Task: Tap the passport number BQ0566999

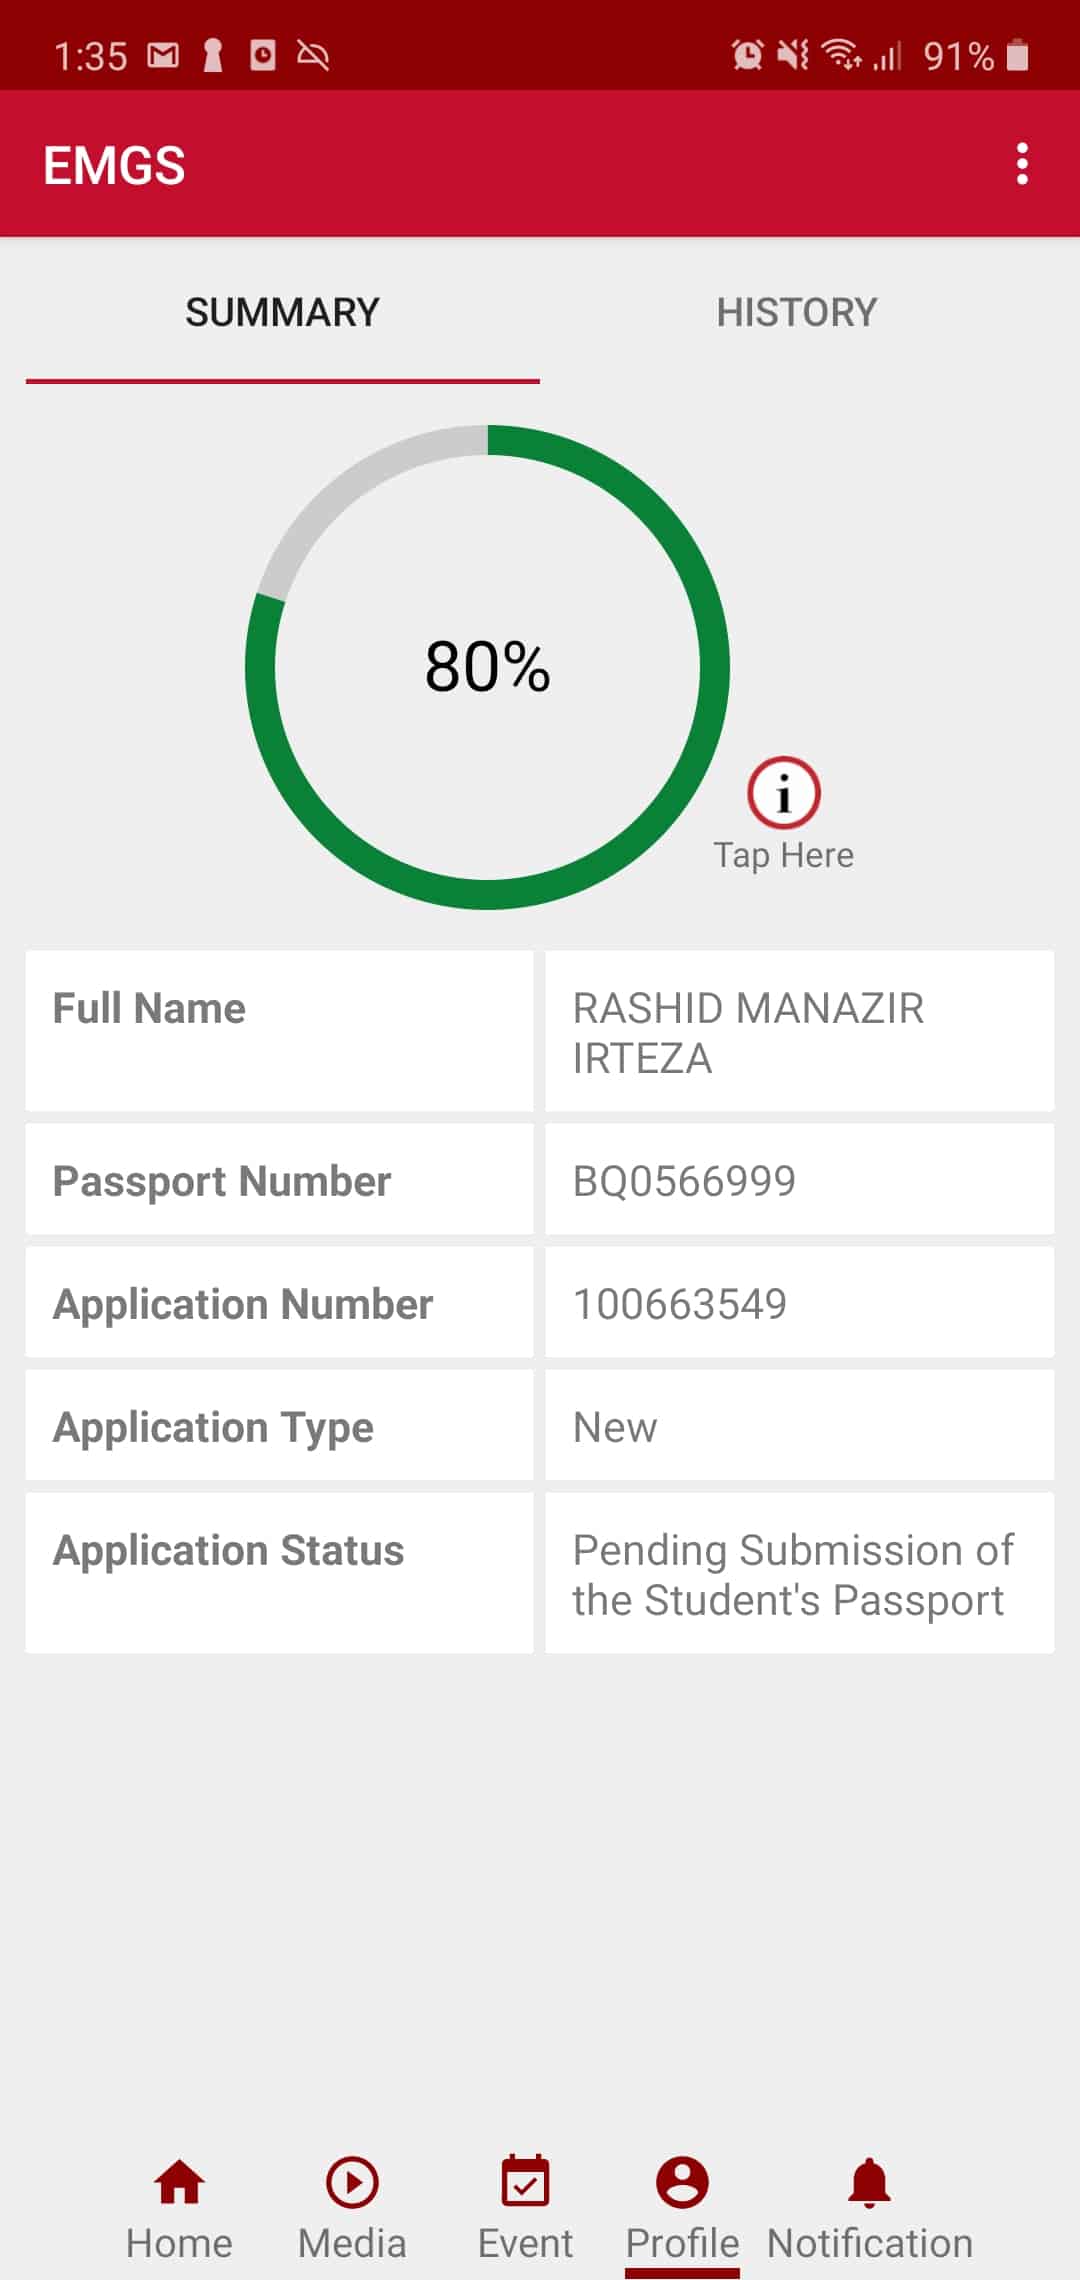Action: click(684, 1181)
